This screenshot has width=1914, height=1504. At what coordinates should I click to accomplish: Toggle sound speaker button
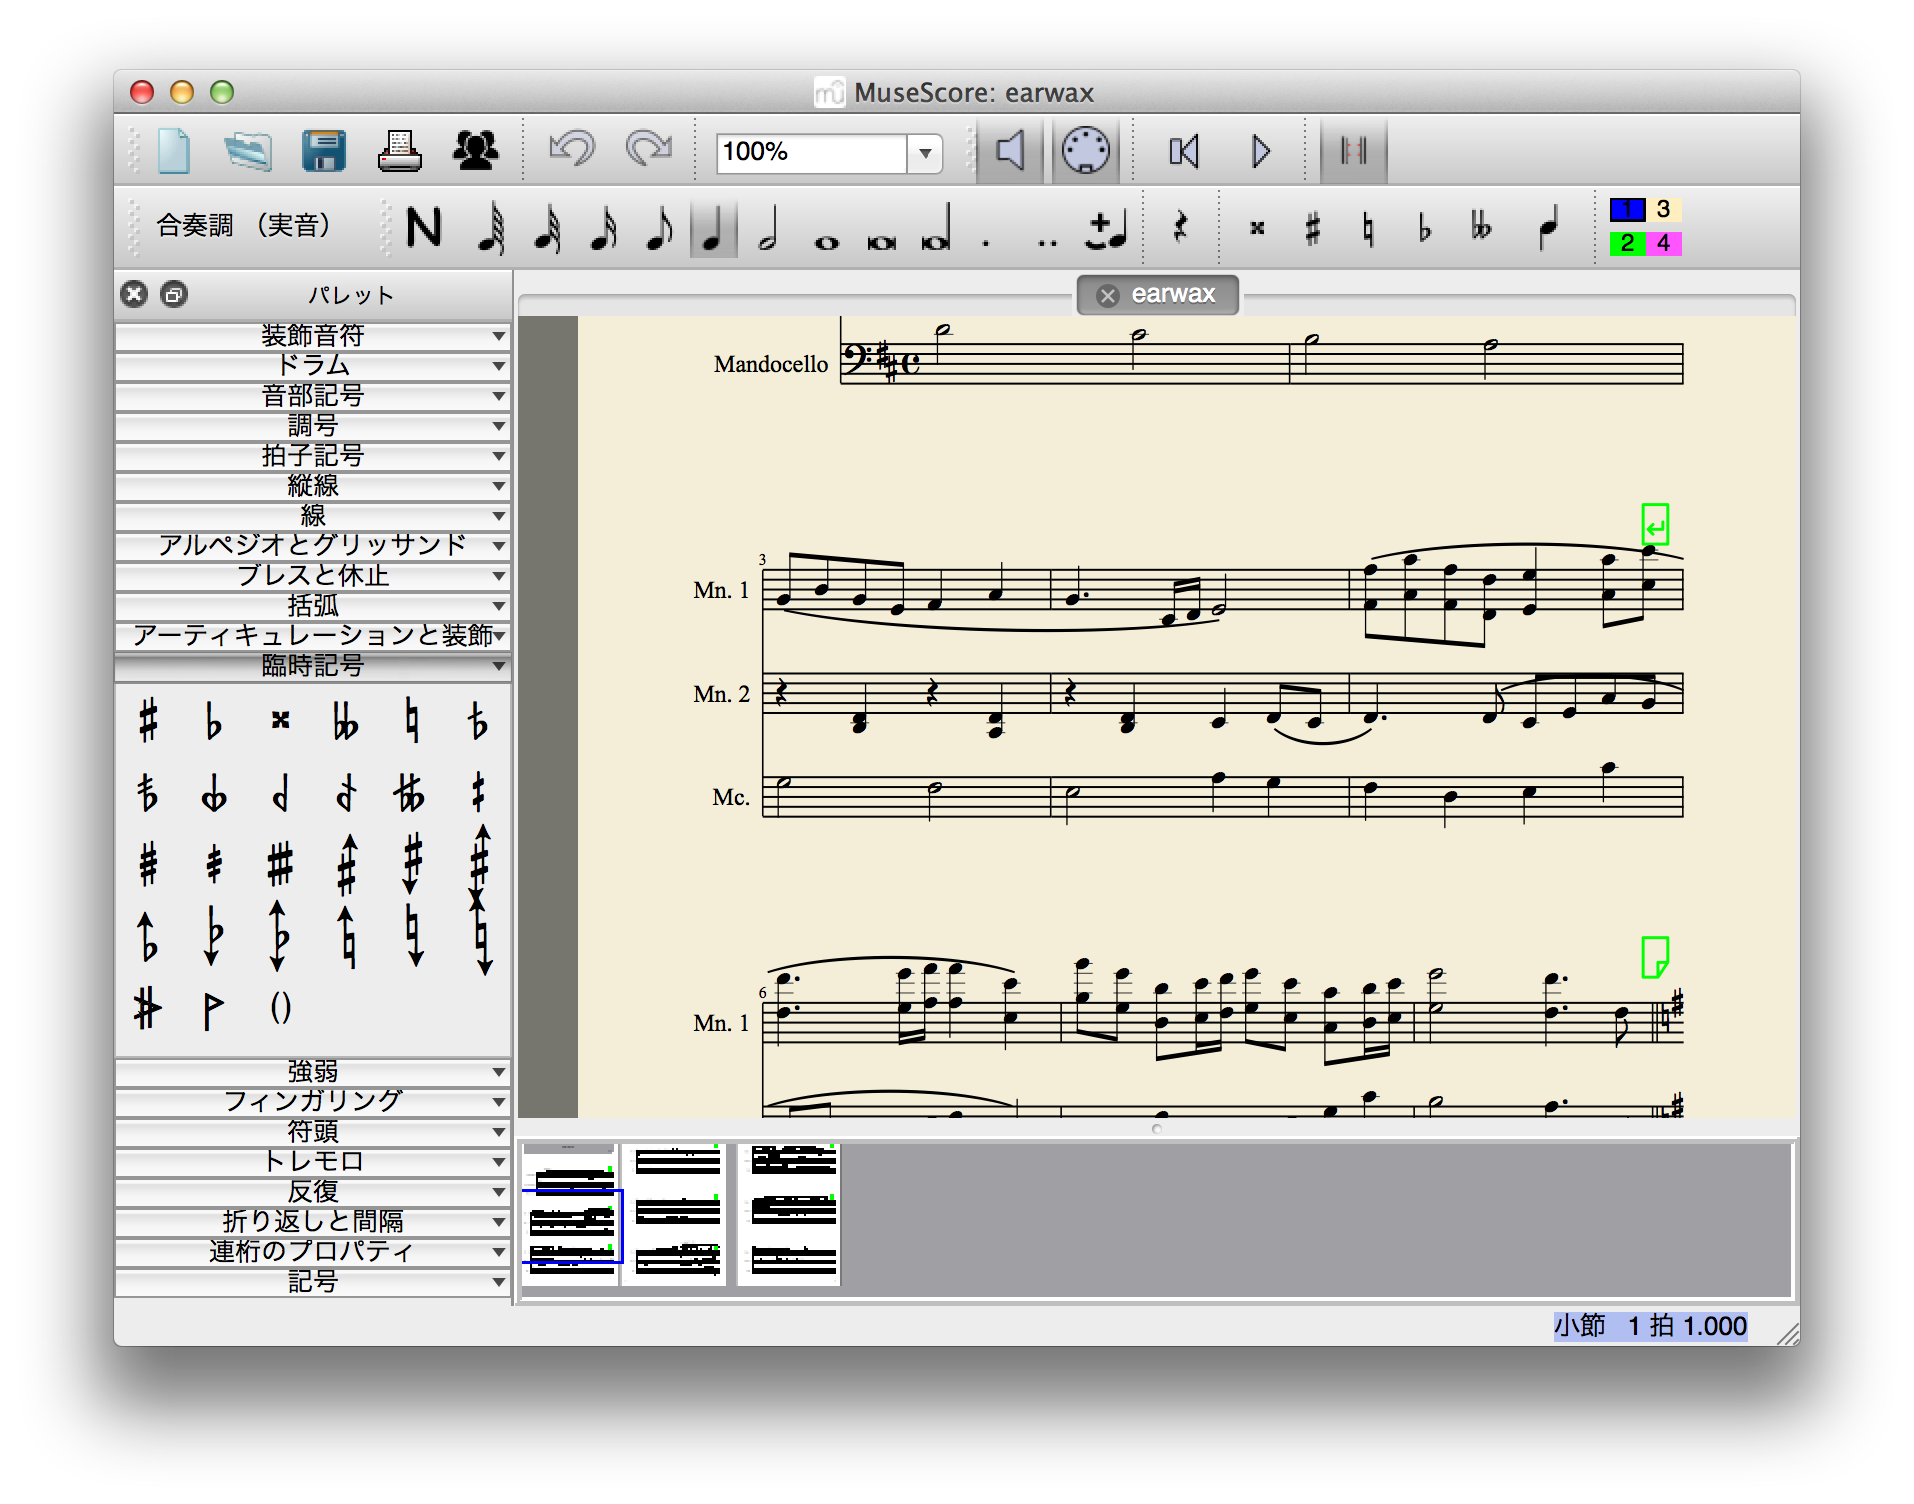tap(1010, 151)
